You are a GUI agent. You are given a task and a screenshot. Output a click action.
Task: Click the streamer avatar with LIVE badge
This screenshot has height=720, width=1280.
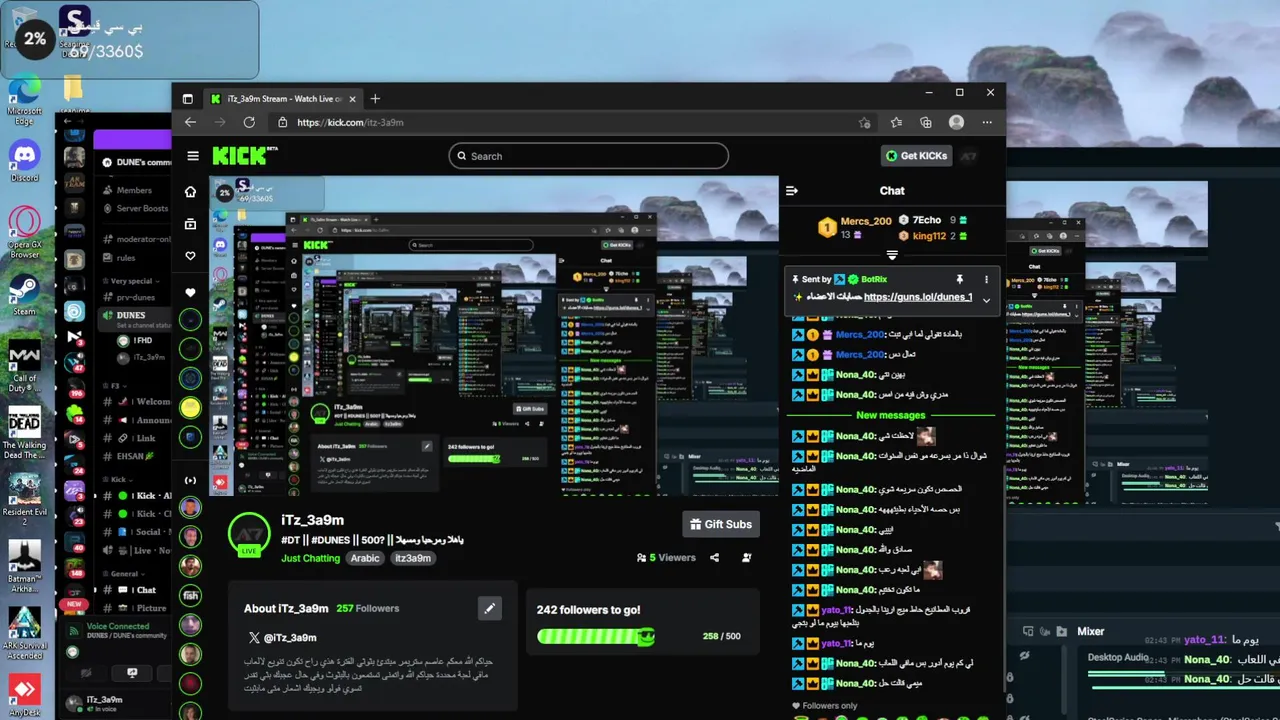tap(249, 534)
